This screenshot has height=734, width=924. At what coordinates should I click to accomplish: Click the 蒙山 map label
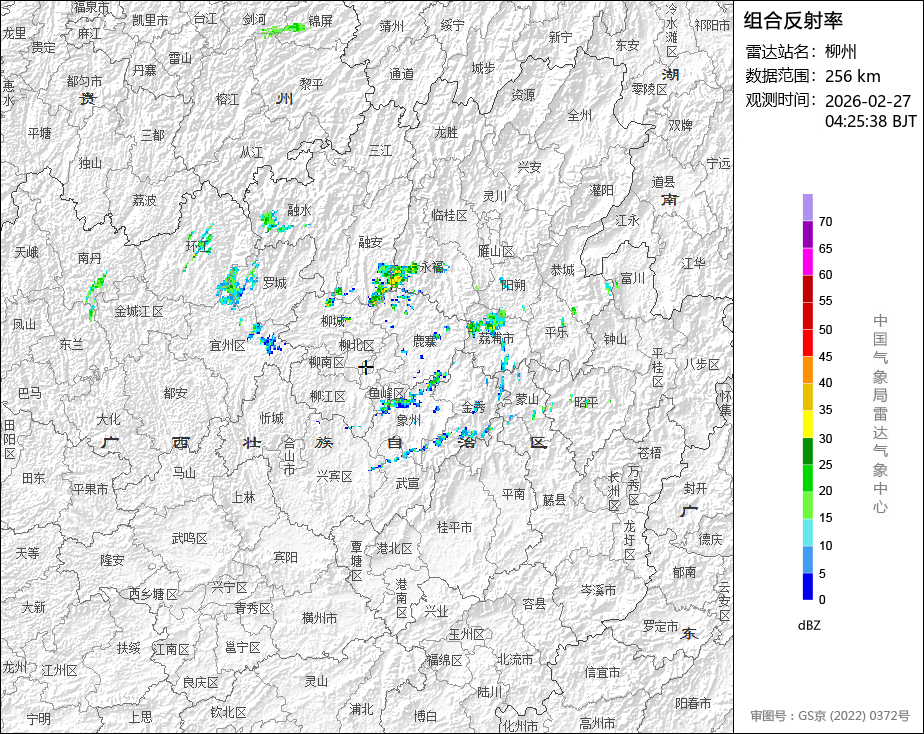click(527, 399)
